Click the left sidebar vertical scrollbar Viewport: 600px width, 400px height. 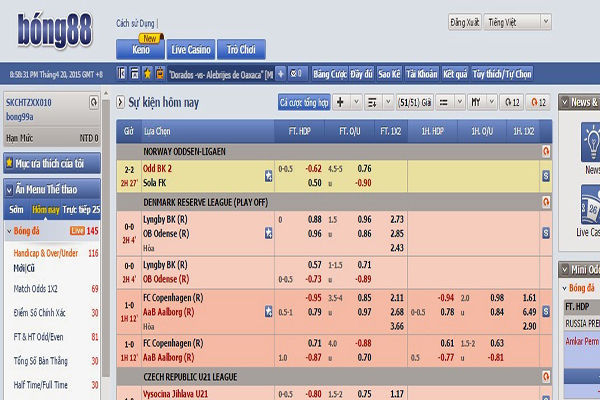pos(106,237)
